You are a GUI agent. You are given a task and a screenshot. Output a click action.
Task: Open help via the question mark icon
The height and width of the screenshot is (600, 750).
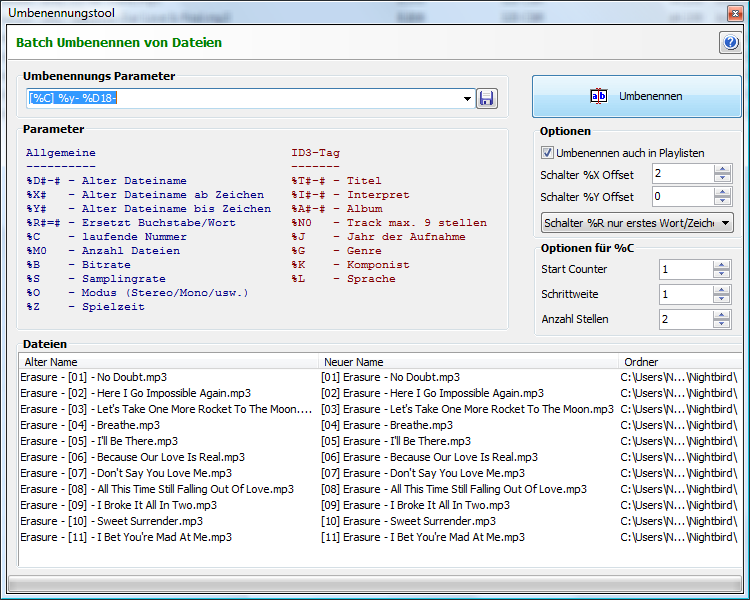click(729, 42)
